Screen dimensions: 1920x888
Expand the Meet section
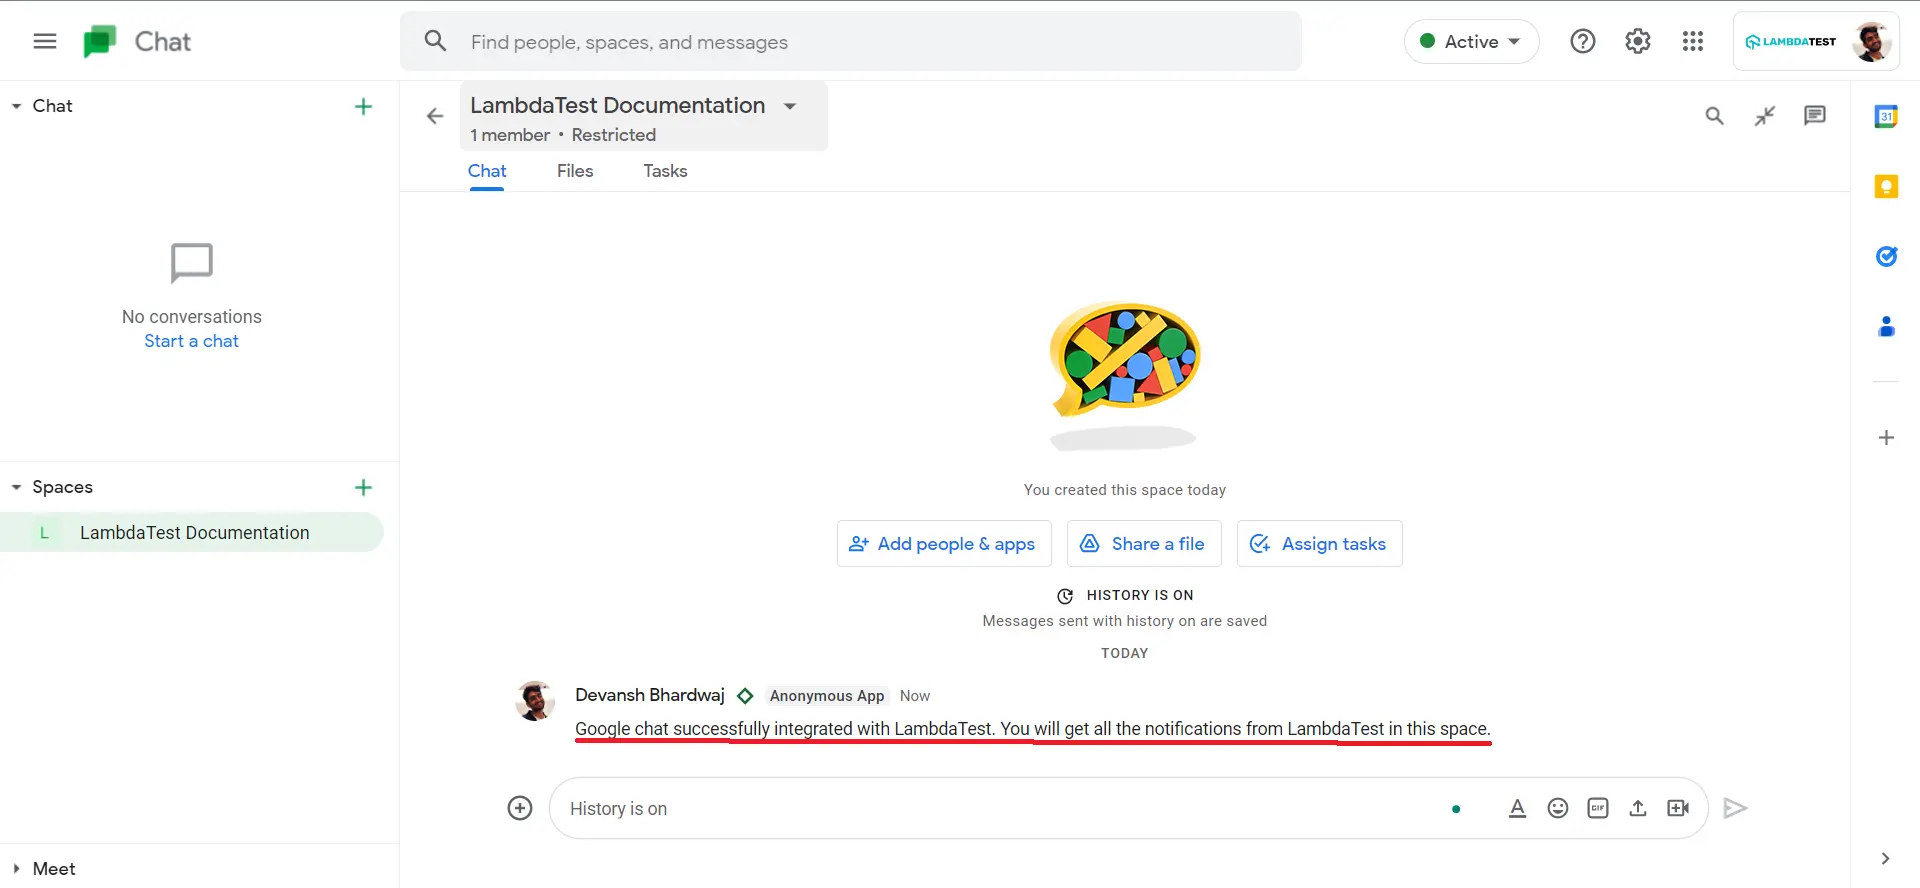pos(16,869)
